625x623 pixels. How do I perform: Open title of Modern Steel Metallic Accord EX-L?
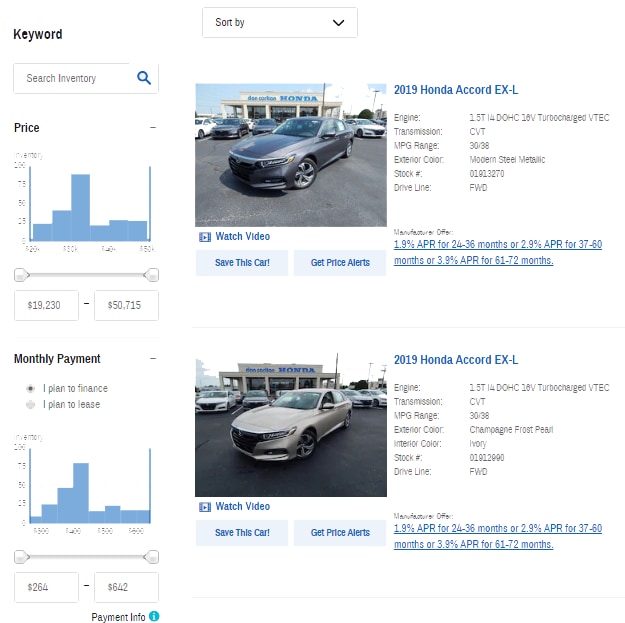click(x=456, y=90)
